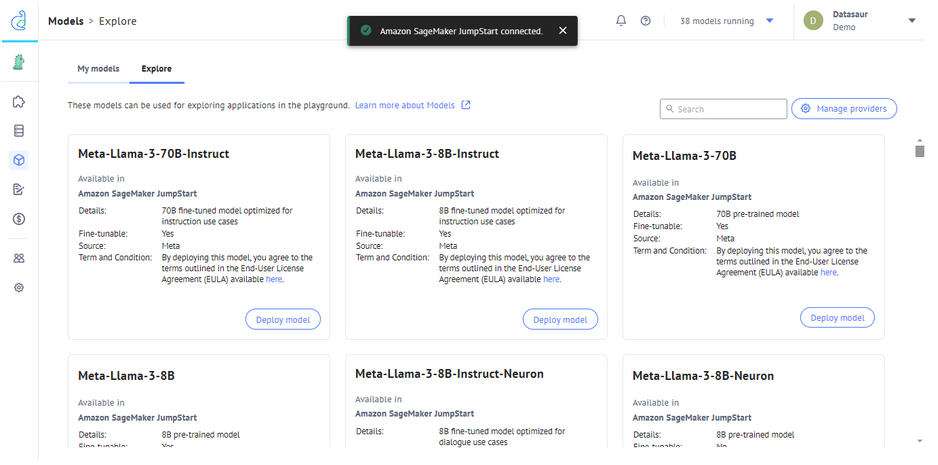This screenshot has width=938, height=465.
Task: Open EULA here link in Meta-Llama-3-8B-Instruct card
Action: coord(551,279)
